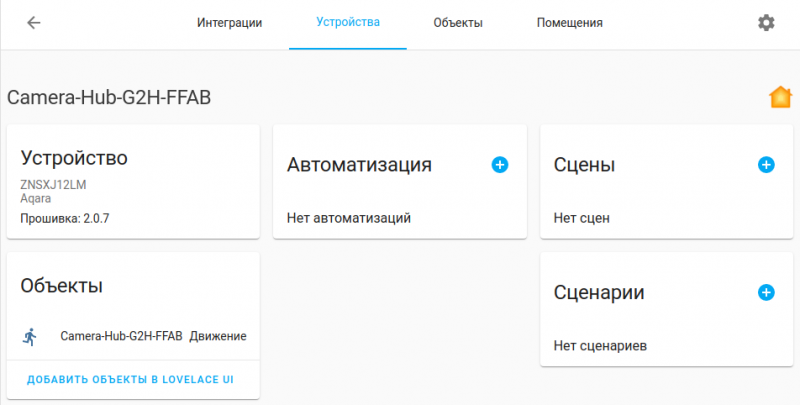Go back using the left arrow
Image resolution: width=800 pixels, height=405 pixels.
tap(34, 23)
